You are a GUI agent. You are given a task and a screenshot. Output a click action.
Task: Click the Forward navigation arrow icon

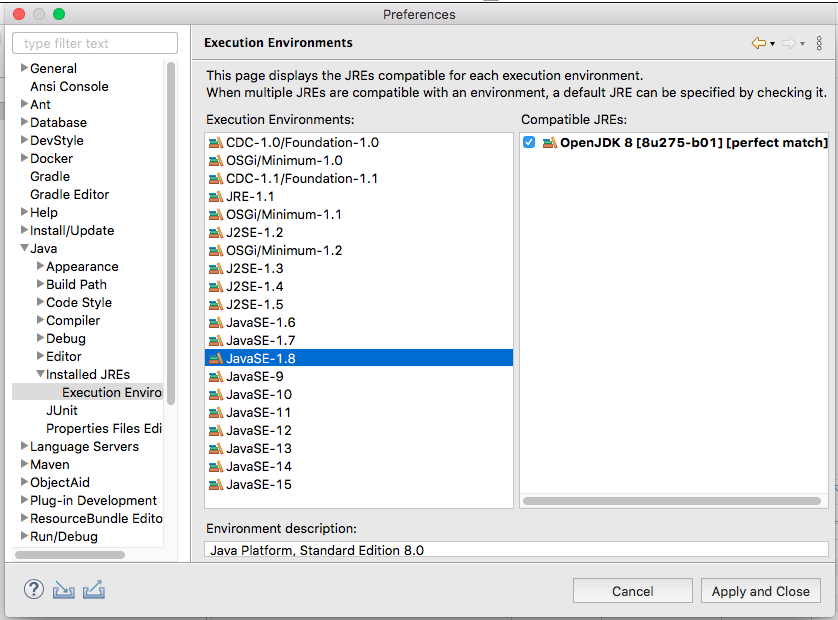tap(788, 43)
